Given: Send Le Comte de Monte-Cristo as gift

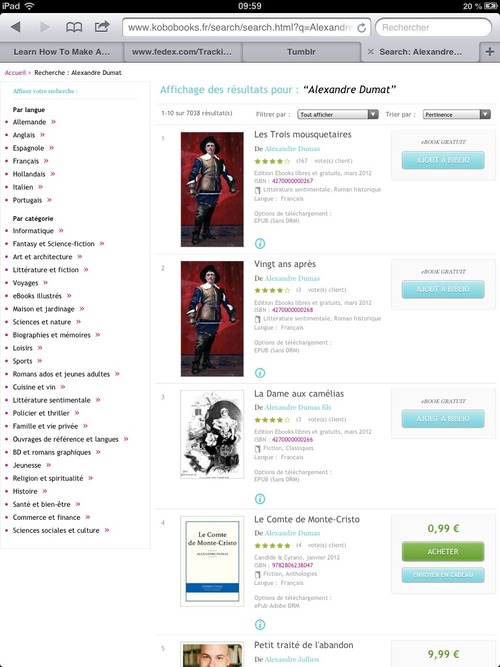Looking at the screenshot, I should (x=443, y=575).
